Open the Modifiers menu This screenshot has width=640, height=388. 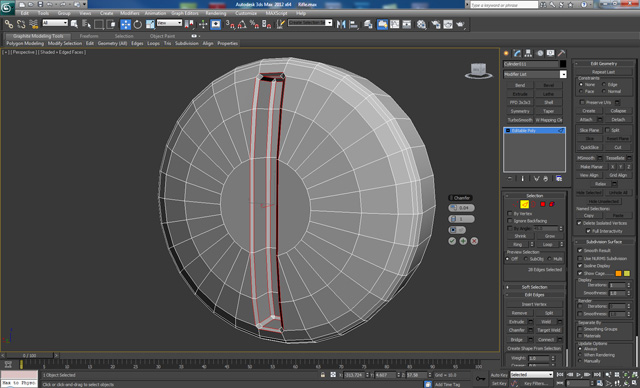coord(130,13)
